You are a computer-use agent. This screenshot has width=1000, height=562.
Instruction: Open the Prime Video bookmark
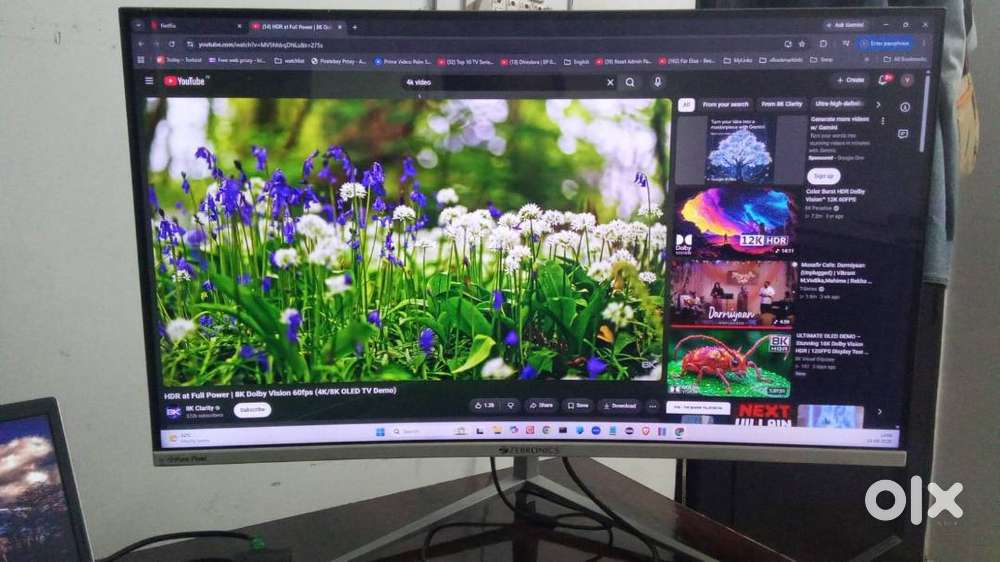[x=402, y=62]
